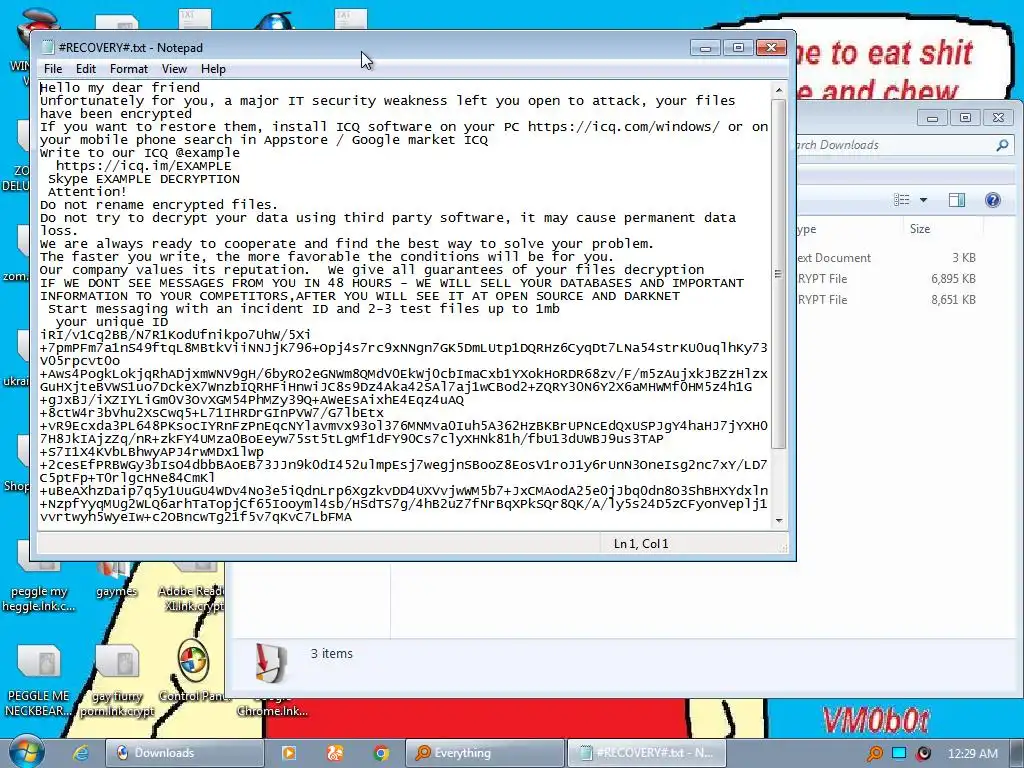Open the Edit menu in Notepad
This screenshot has width=1024, height=768.
(x=86, y=69)
